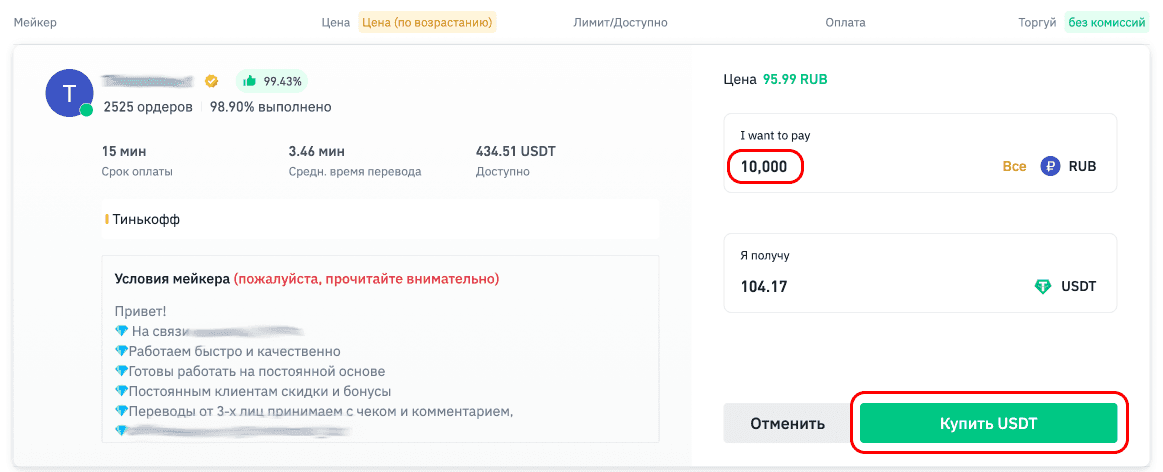This screenshot has height=472, width=1163.
Task: Click the Торгуй label
Action: [1037, 22]
